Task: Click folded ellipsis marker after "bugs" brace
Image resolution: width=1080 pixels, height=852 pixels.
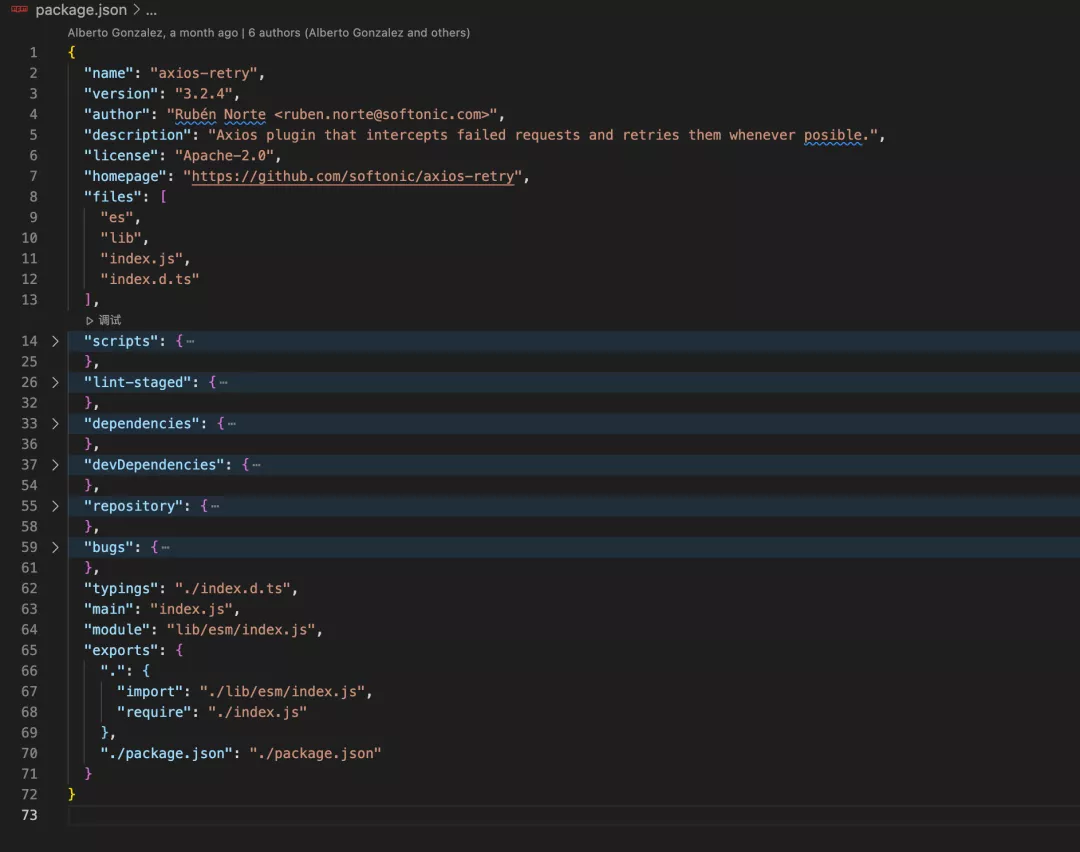Action: tap(165, 547)
